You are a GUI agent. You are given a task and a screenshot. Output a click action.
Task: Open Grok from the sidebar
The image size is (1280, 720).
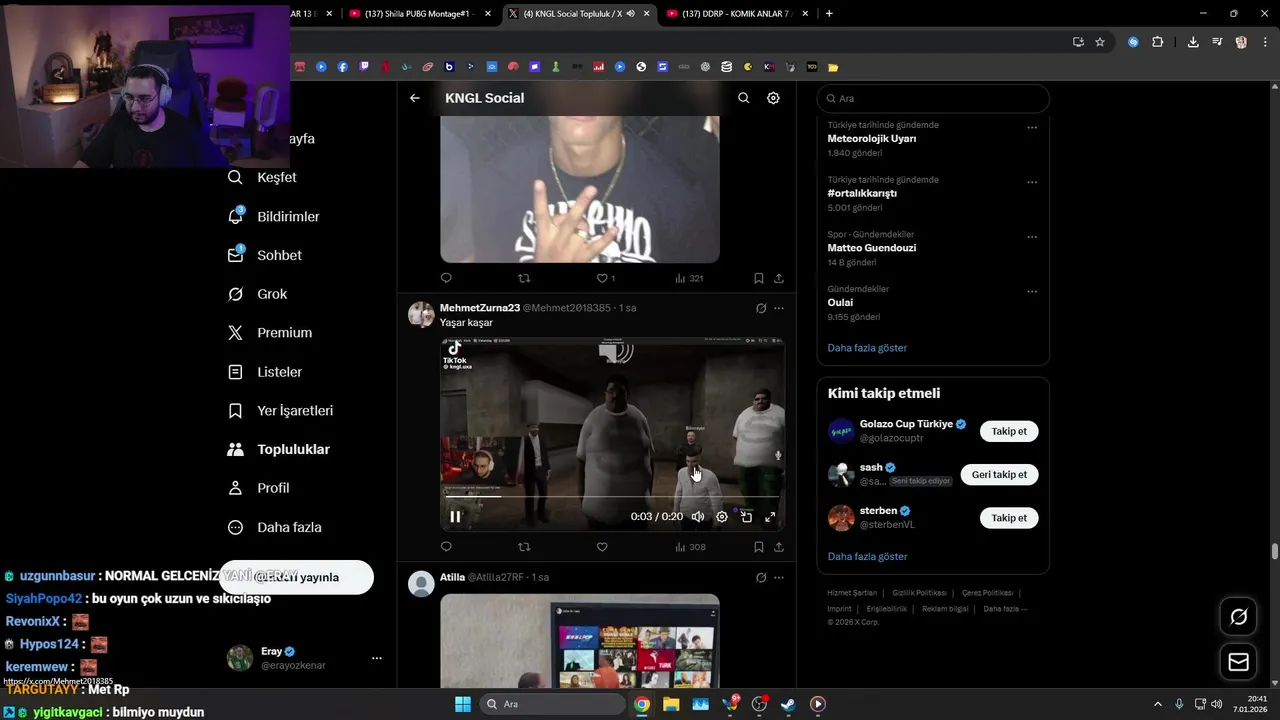258,294
